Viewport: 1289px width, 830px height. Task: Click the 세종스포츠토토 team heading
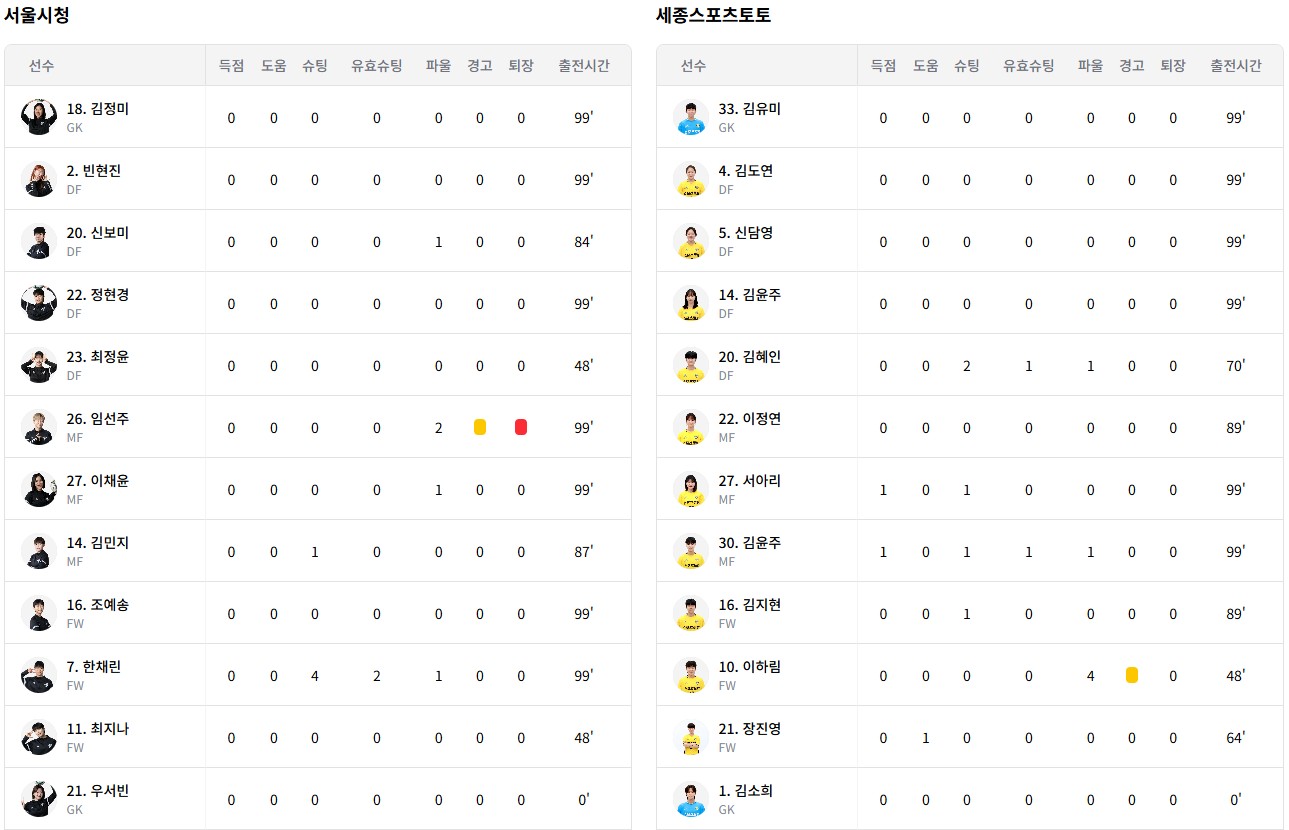coord(713,16)
